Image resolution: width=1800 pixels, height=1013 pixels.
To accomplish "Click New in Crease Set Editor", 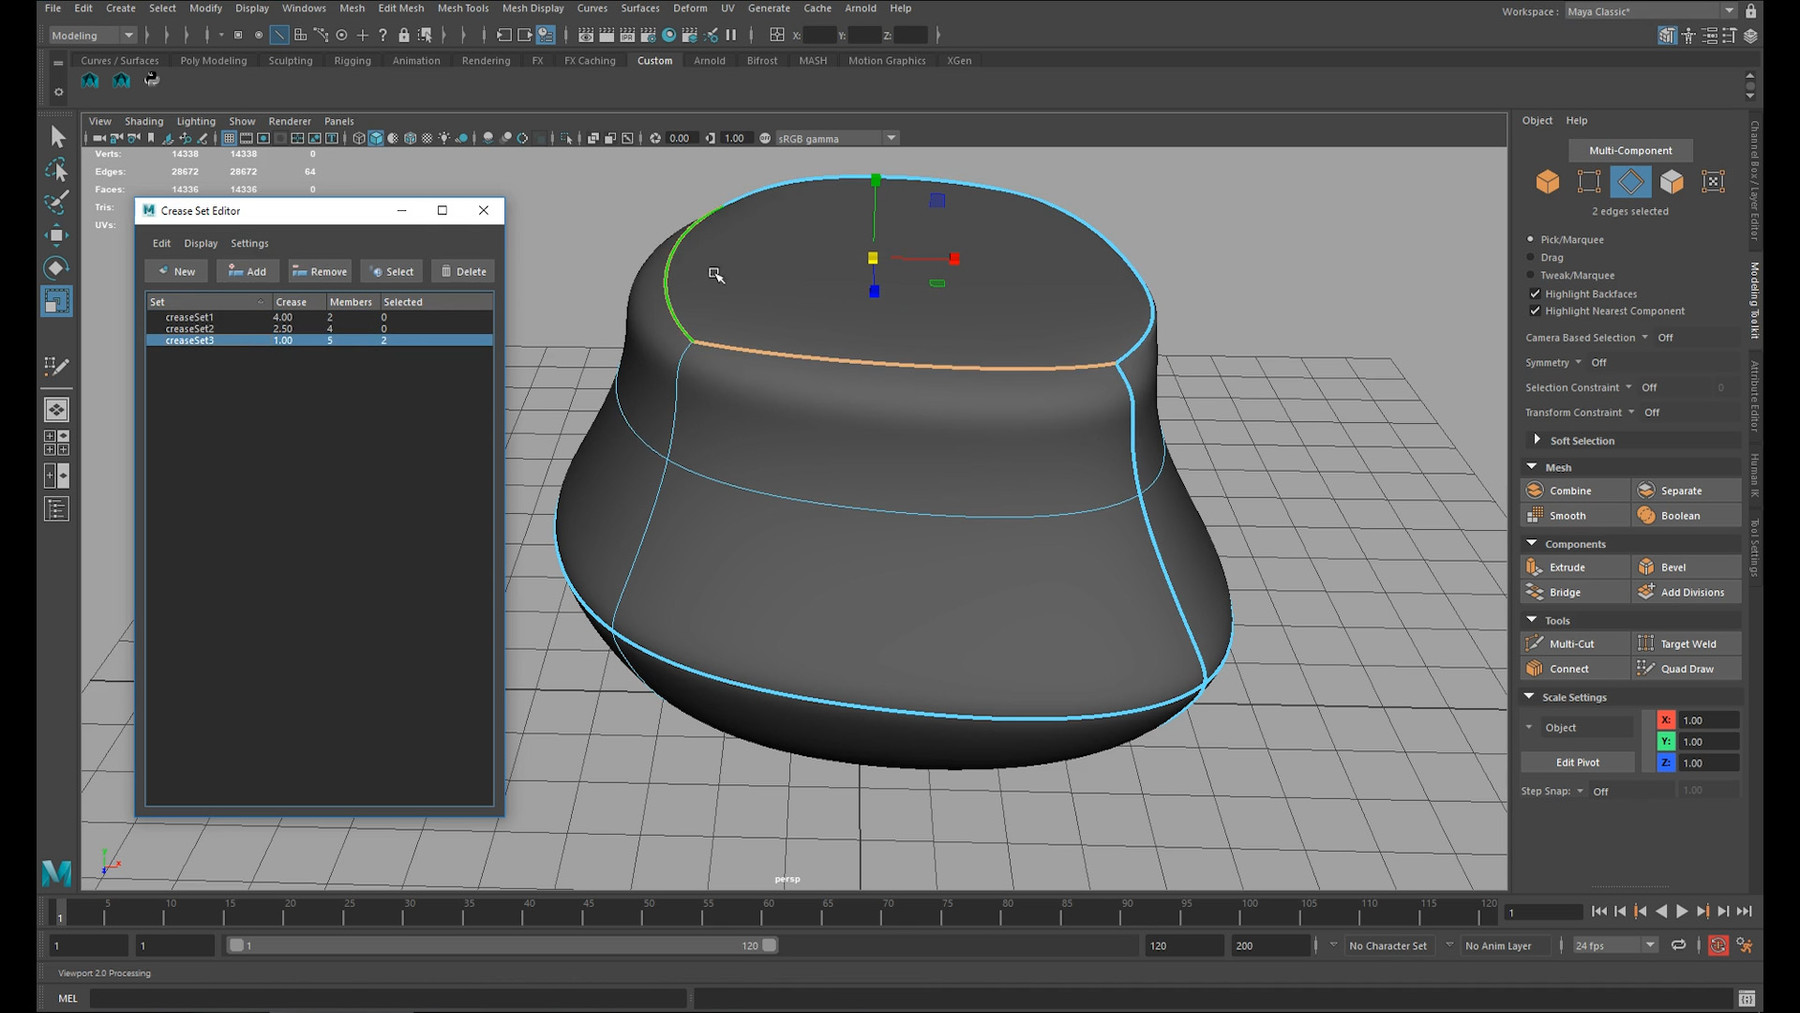I will [176, 271].
